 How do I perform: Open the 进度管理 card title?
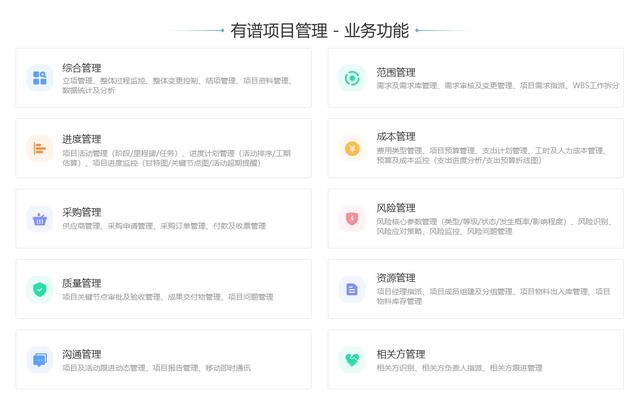tap(82, 139)
